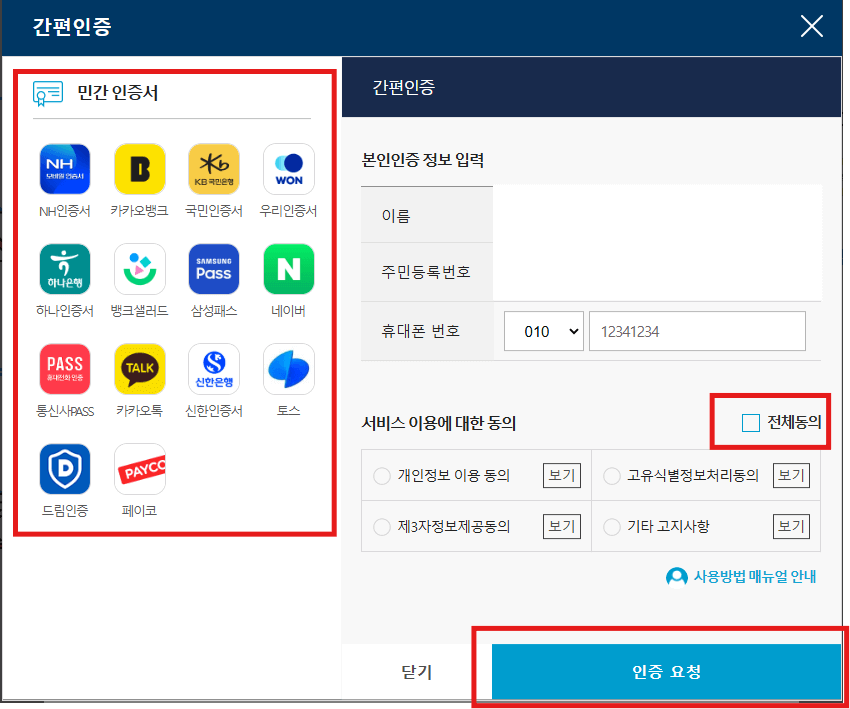Click the 민간 인증서 certificate header icon
This screenshot has width=850, height=709.
point(48,93)
